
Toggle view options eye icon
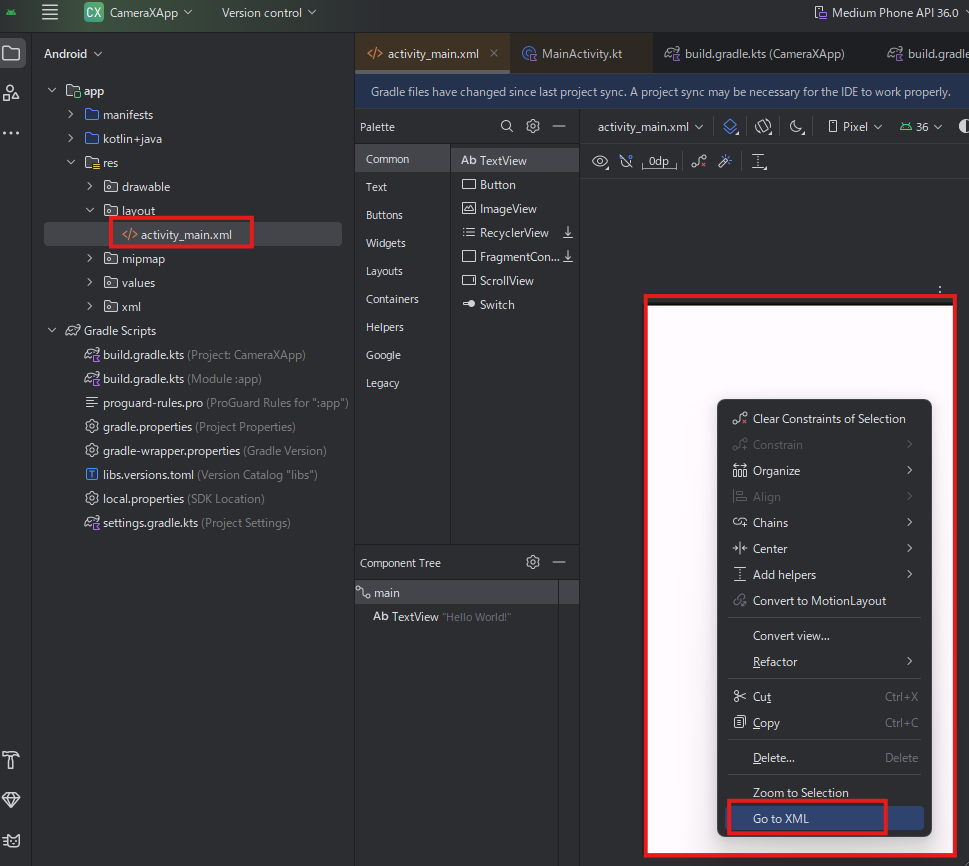click(x=600, y=161)
